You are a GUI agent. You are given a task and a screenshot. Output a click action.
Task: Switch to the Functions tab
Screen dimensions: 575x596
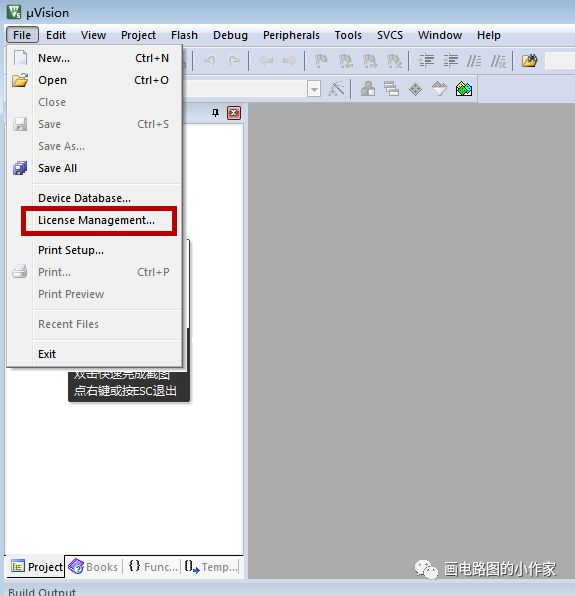[x=153, y=567]
